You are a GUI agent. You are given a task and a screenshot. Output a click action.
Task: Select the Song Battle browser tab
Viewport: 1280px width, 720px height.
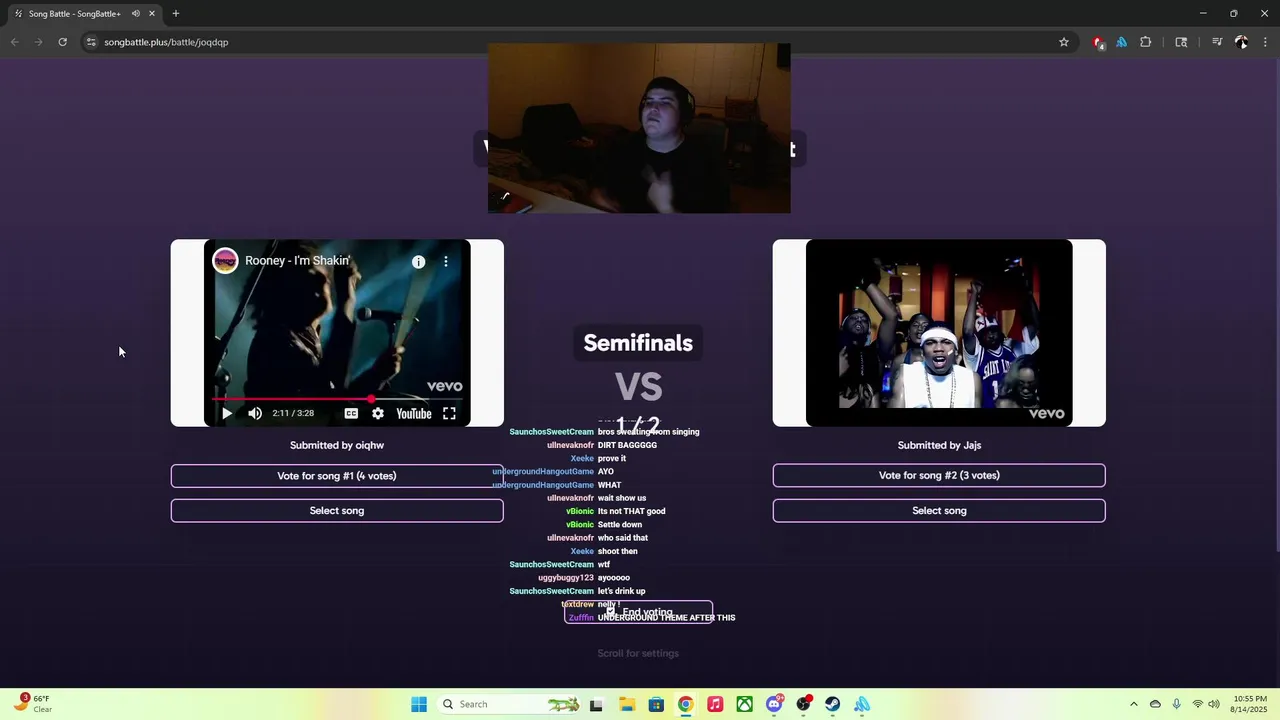(x=75, y=13)
